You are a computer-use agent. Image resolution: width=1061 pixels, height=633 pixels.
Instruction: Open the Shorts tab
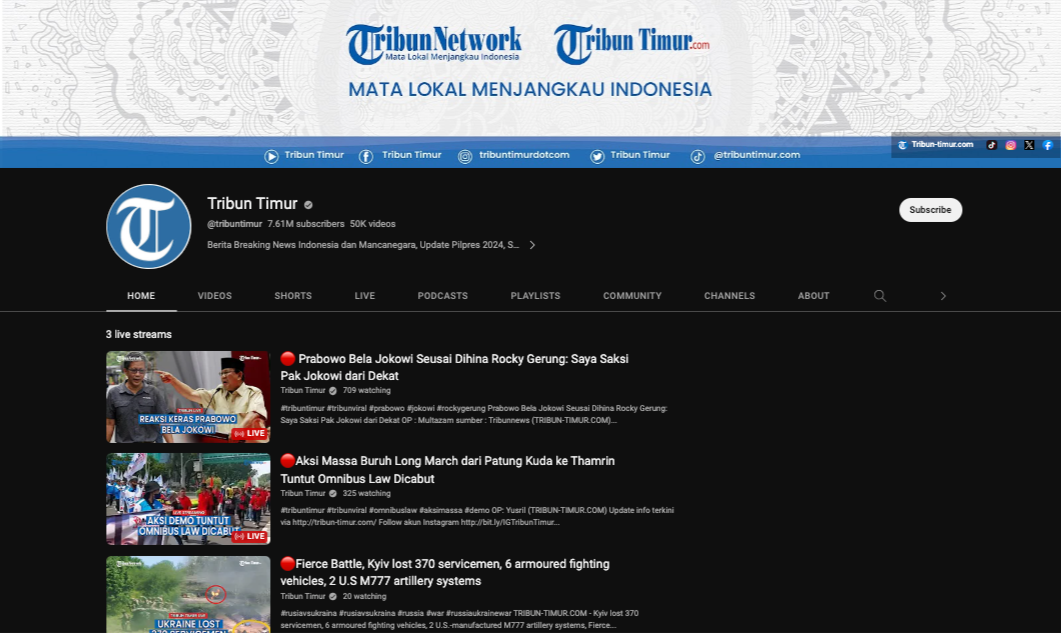[x=293, y=296]
